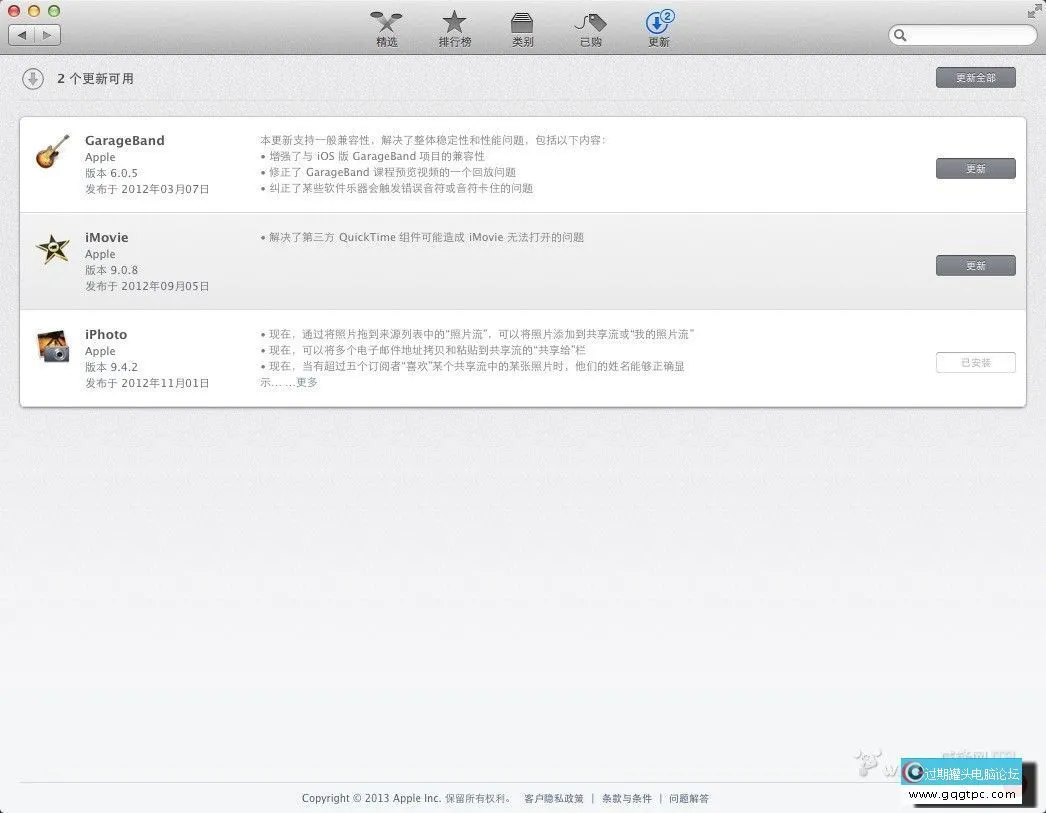Update iMovie with its 更新 button
The width and height of the screenshot is (1046, 813).
[x=975, y=265]
